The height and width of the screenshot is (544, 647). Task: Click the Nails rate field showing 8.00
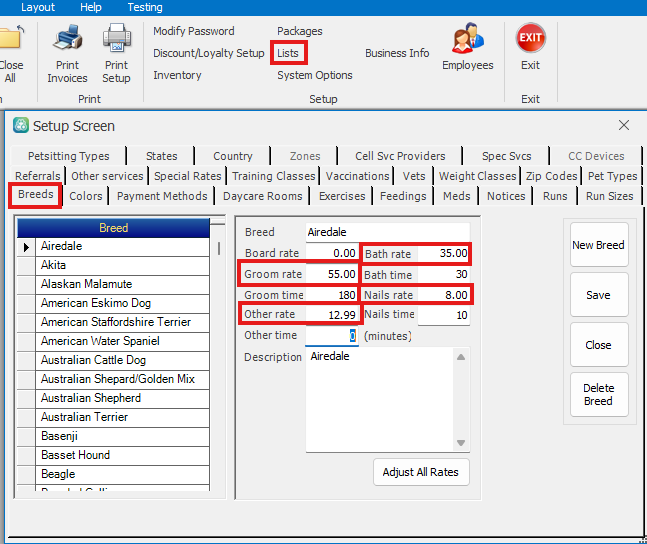[443, 295]
